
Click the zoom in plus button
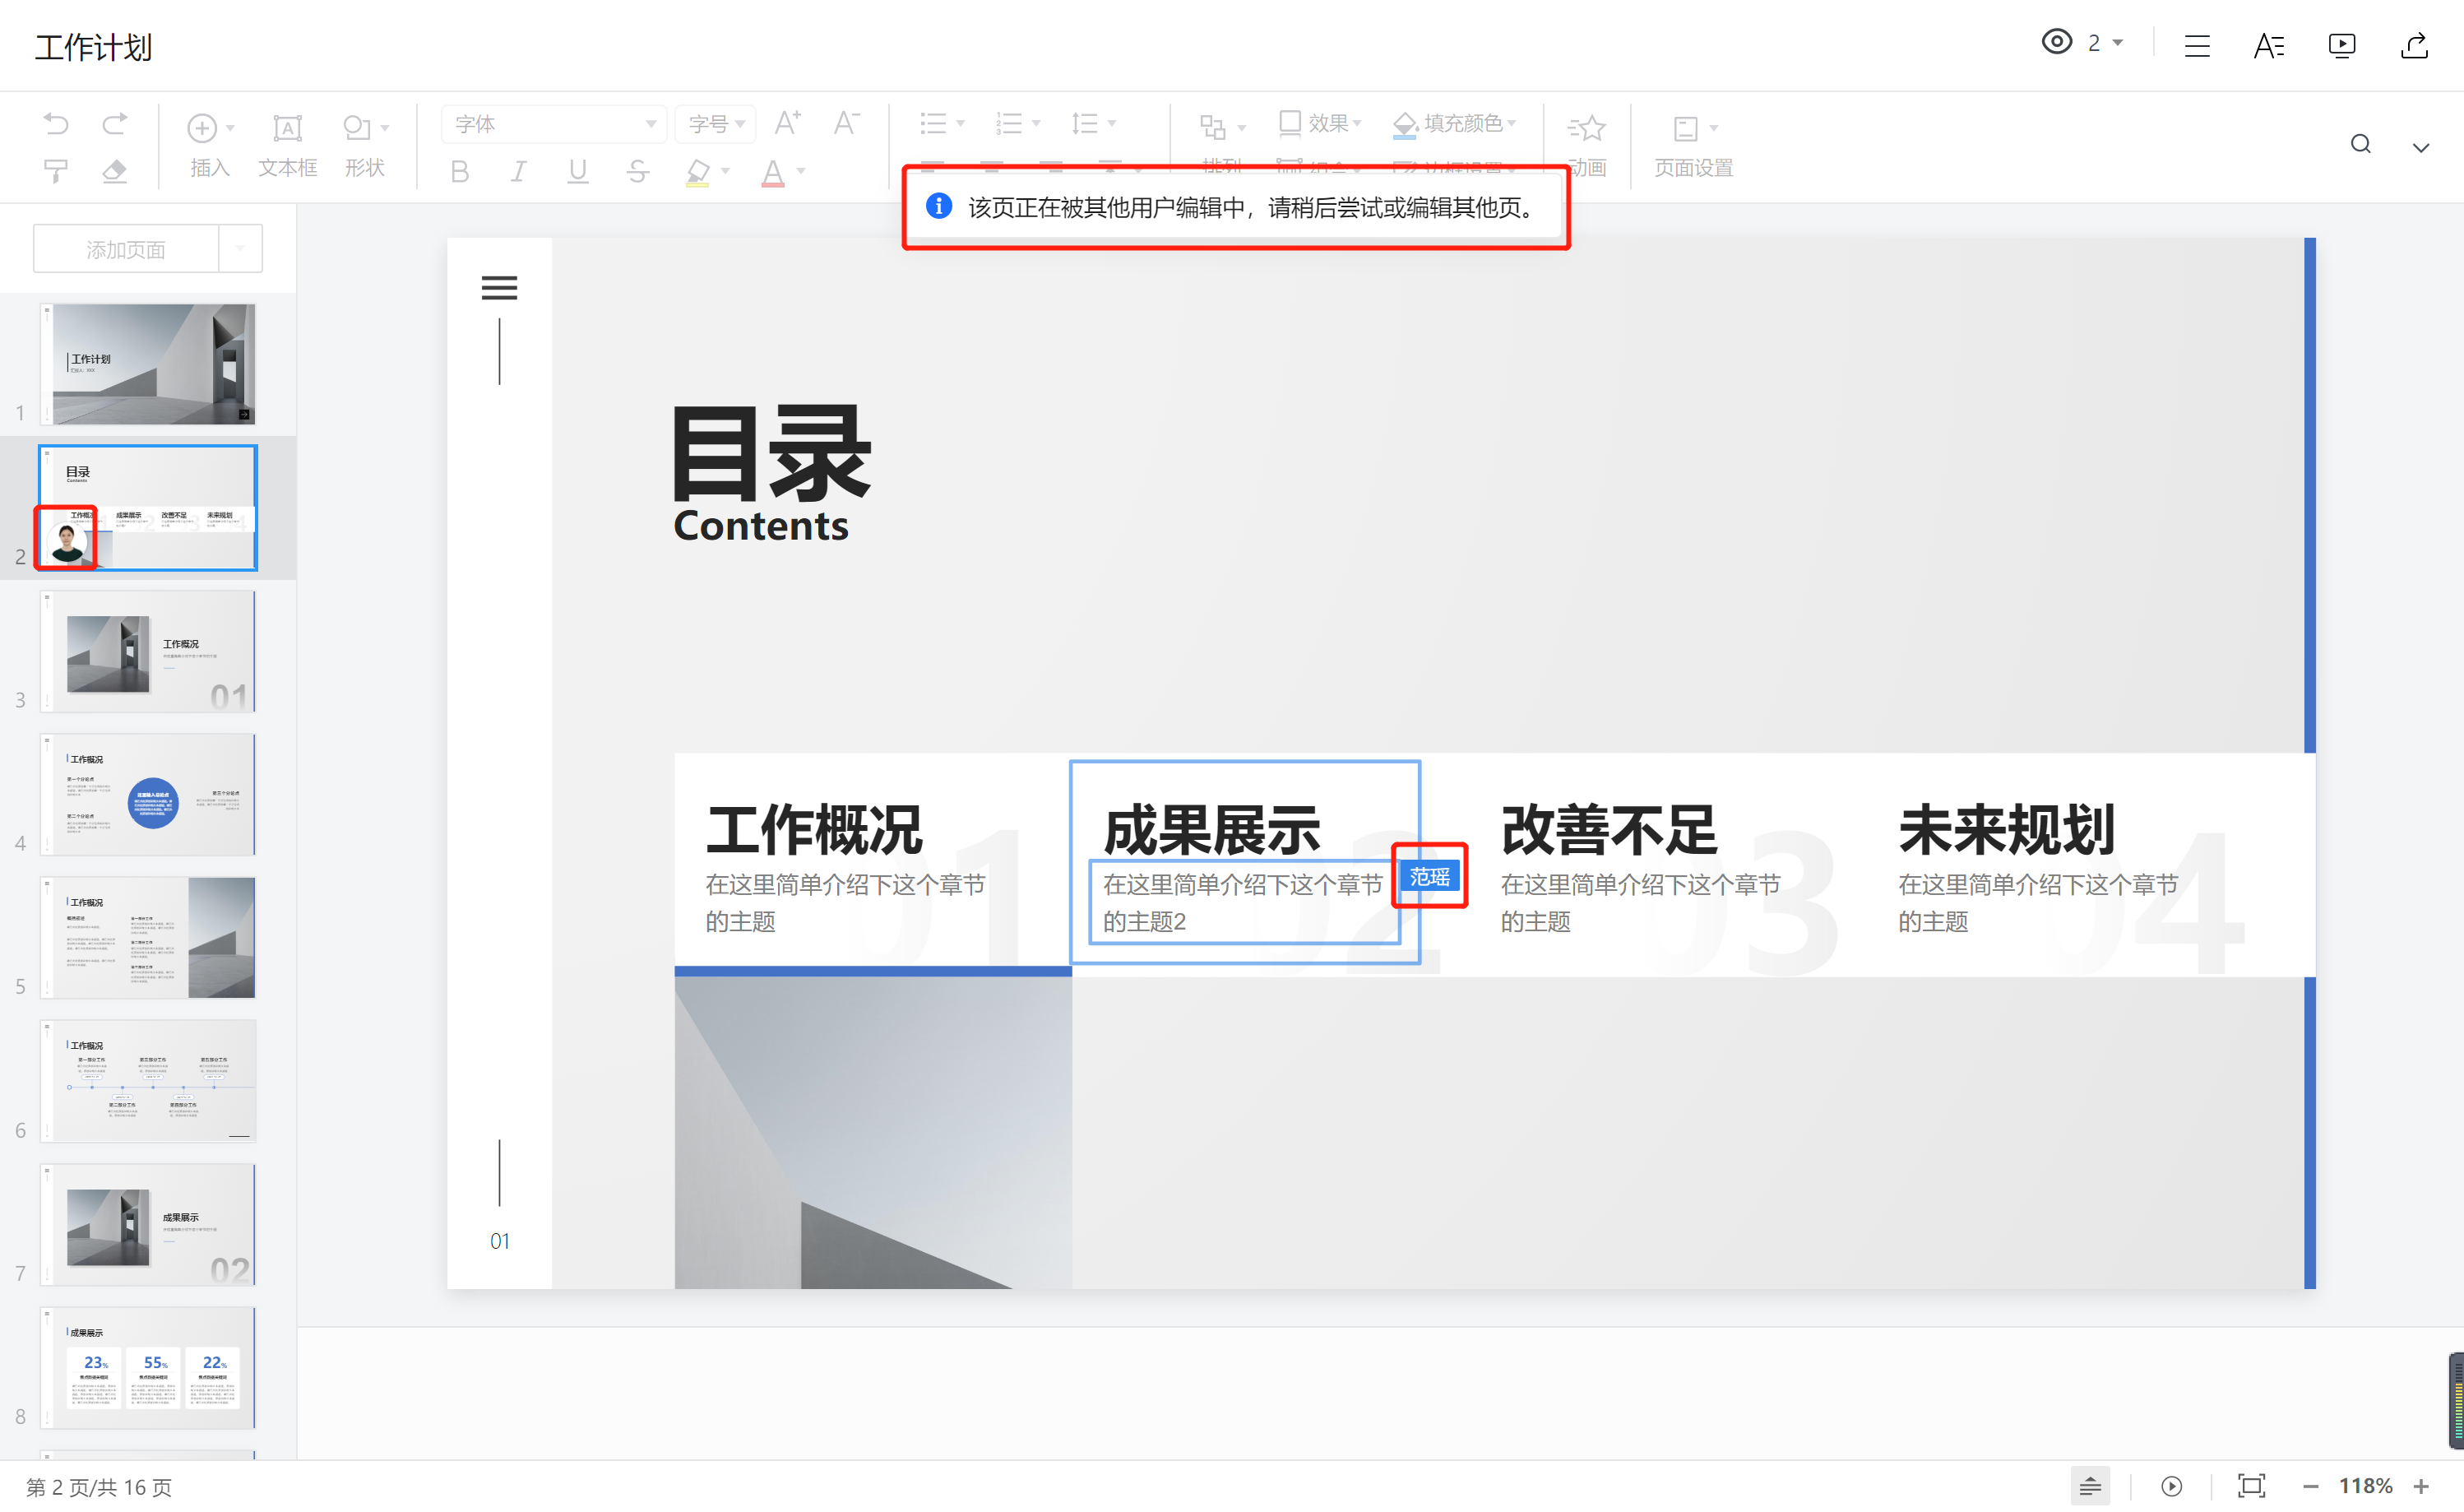coord(2421,1486)
